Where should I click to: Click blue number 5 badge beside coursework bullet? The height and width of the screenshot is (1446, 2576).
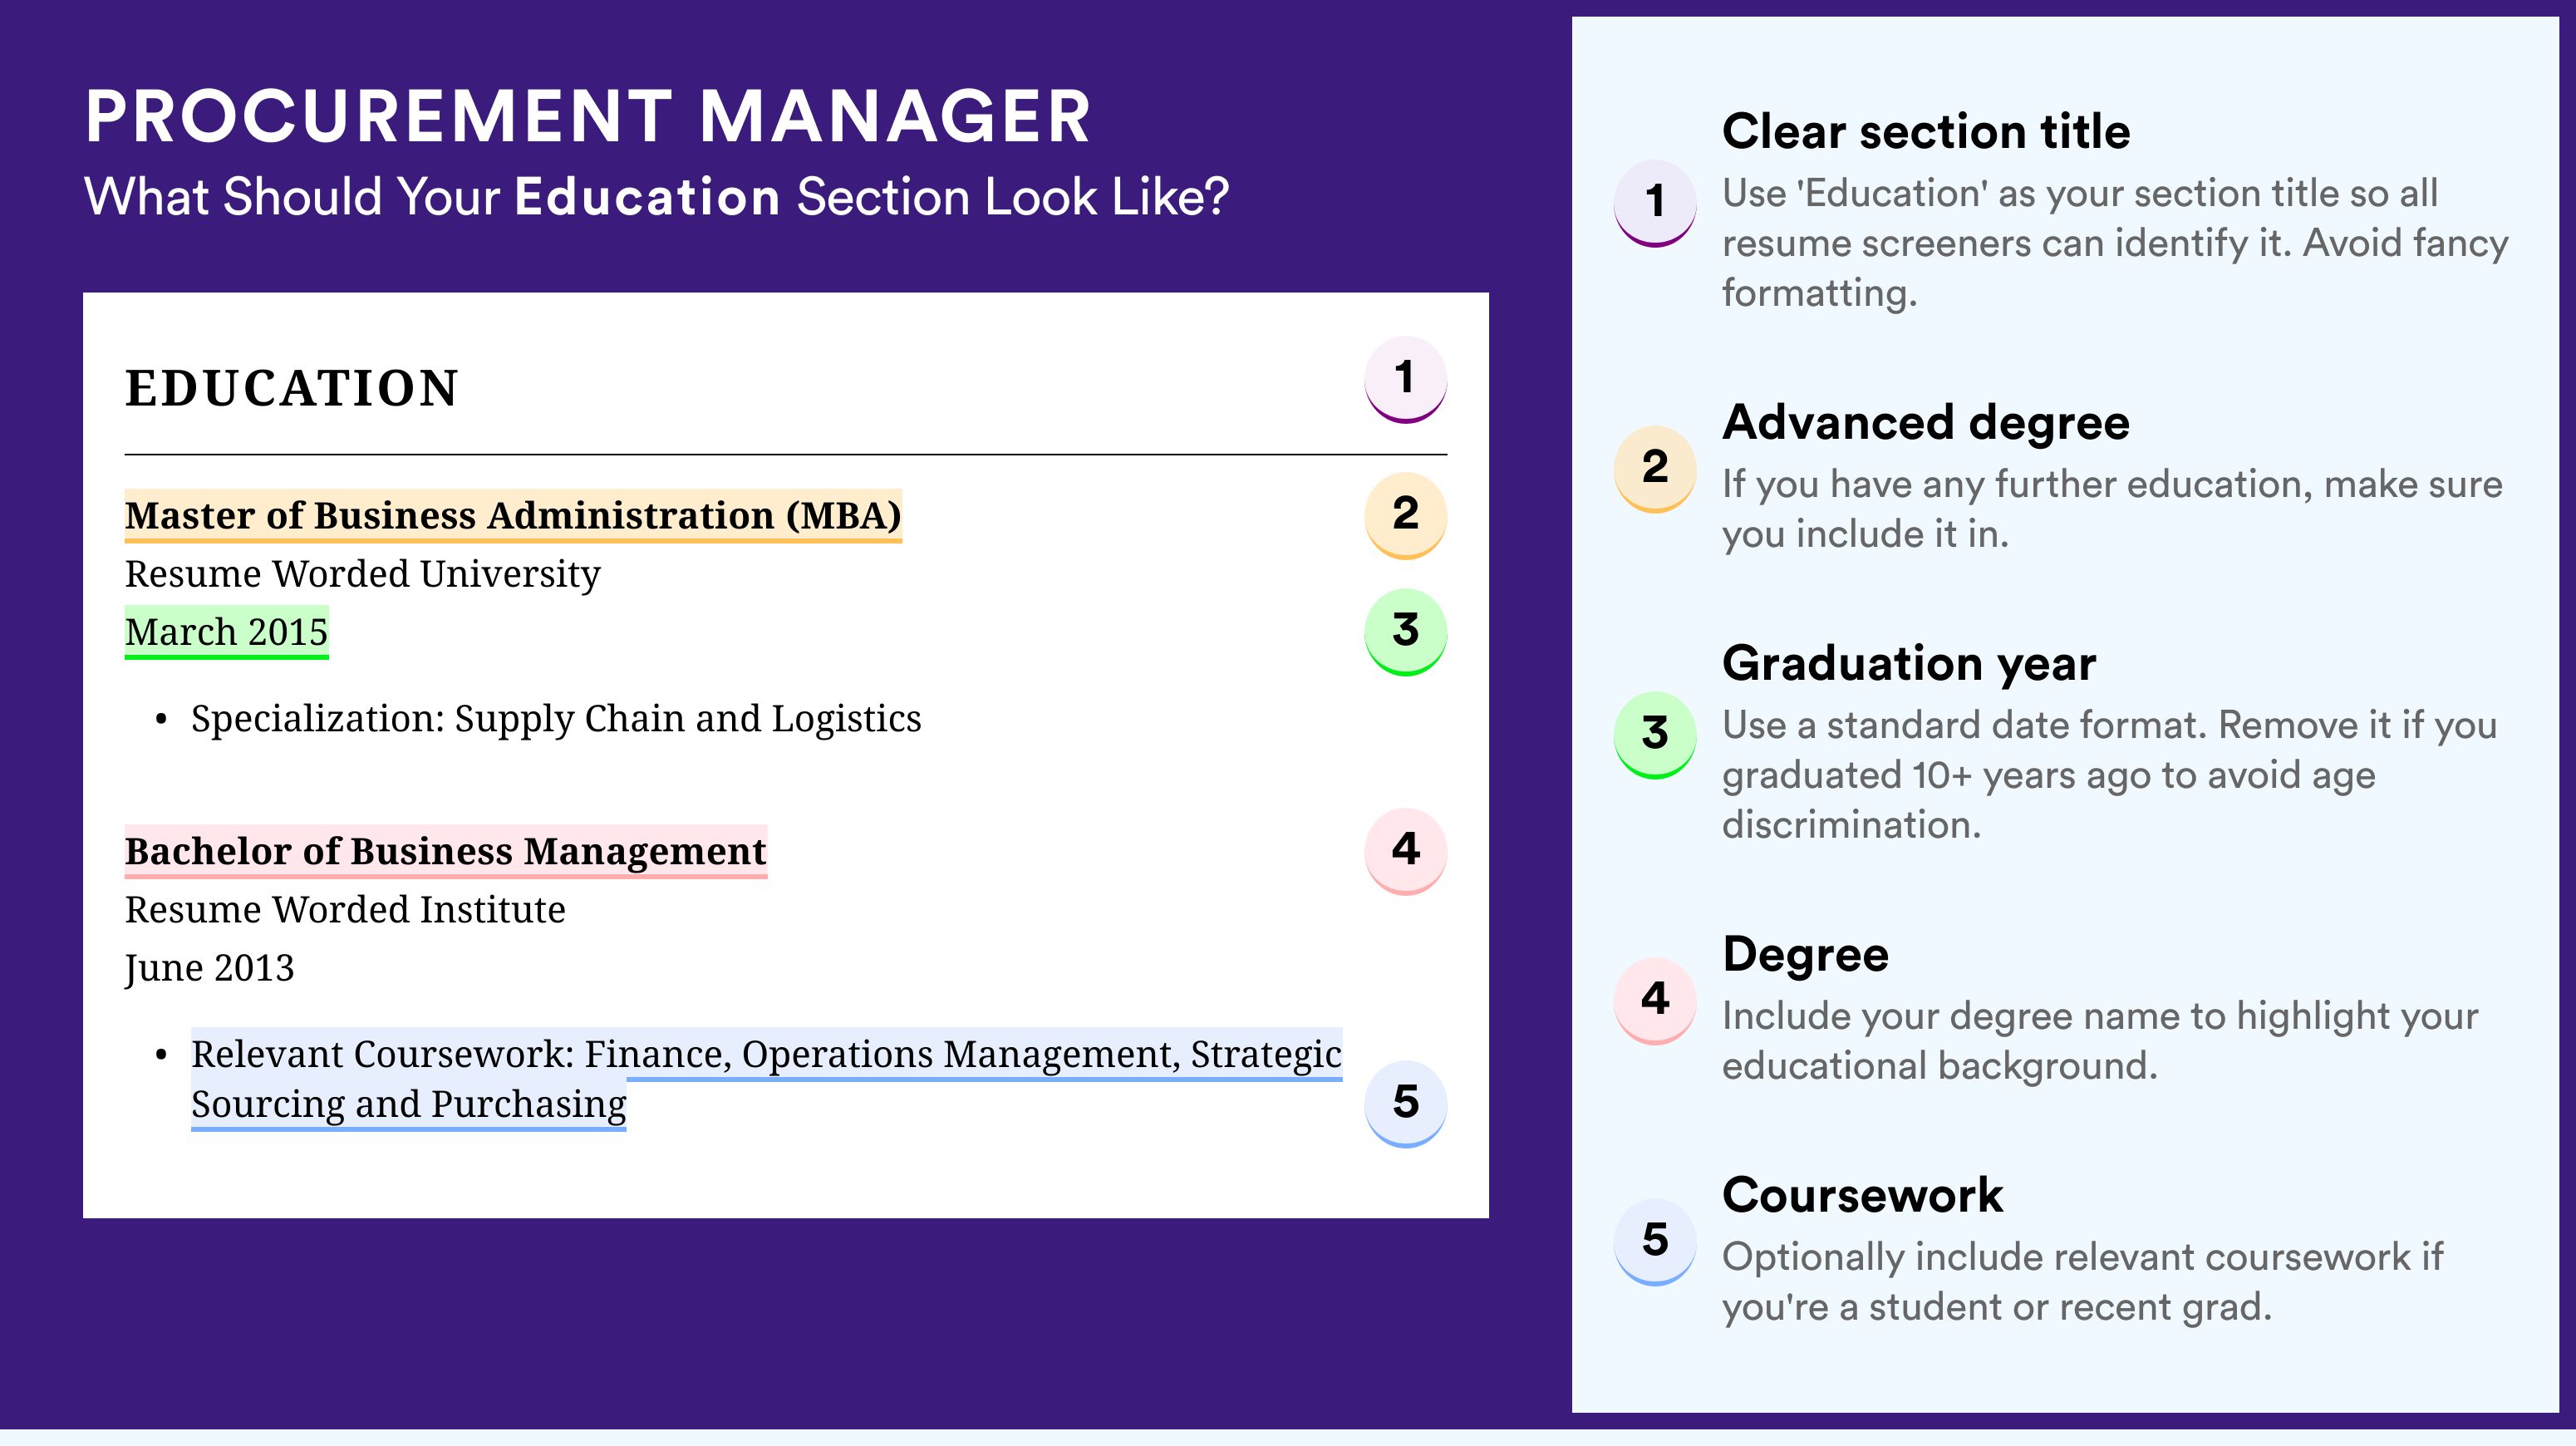click(1405, 1103)
